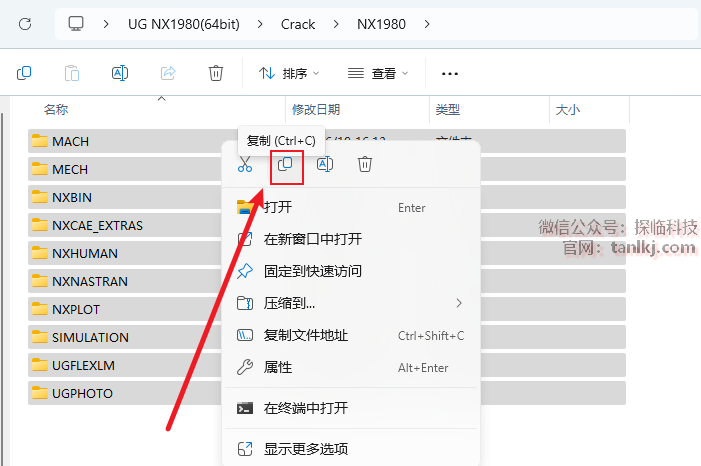The image size is (701, 466).
Task: Select the NXPLOT folder icon
Action: tap(40, 309)
